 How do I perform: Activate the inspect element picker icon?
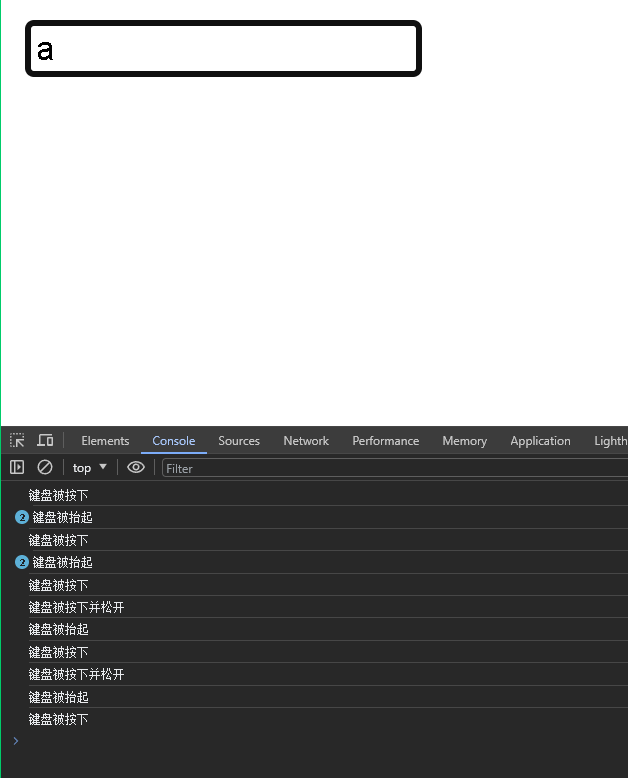17,440
